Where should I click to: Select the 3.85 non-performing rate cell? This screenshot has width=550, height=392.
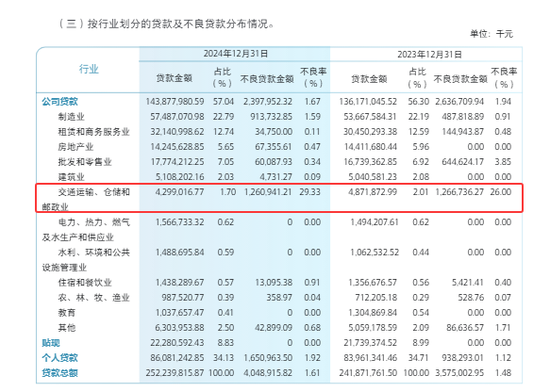(503, 162)
